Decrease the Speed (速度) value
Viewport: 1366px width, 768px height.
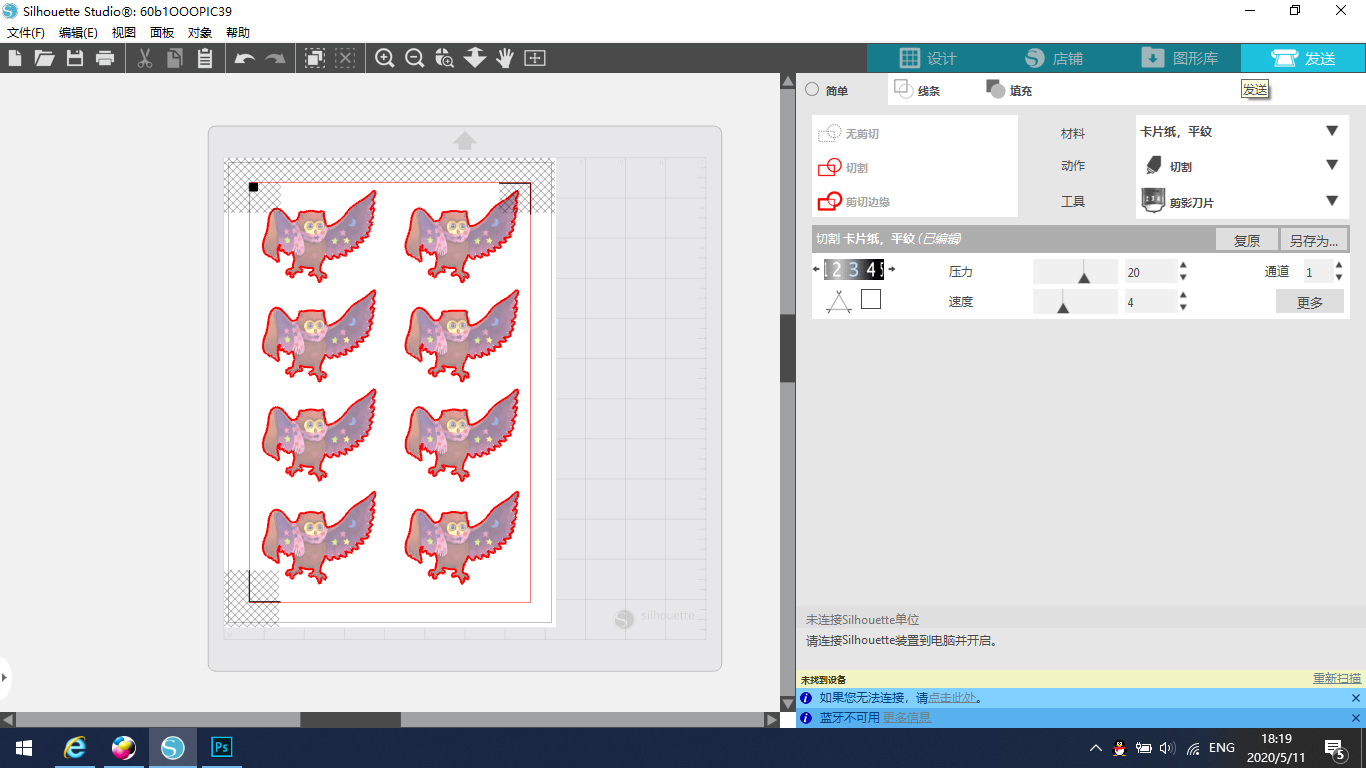click(1184, 307)
